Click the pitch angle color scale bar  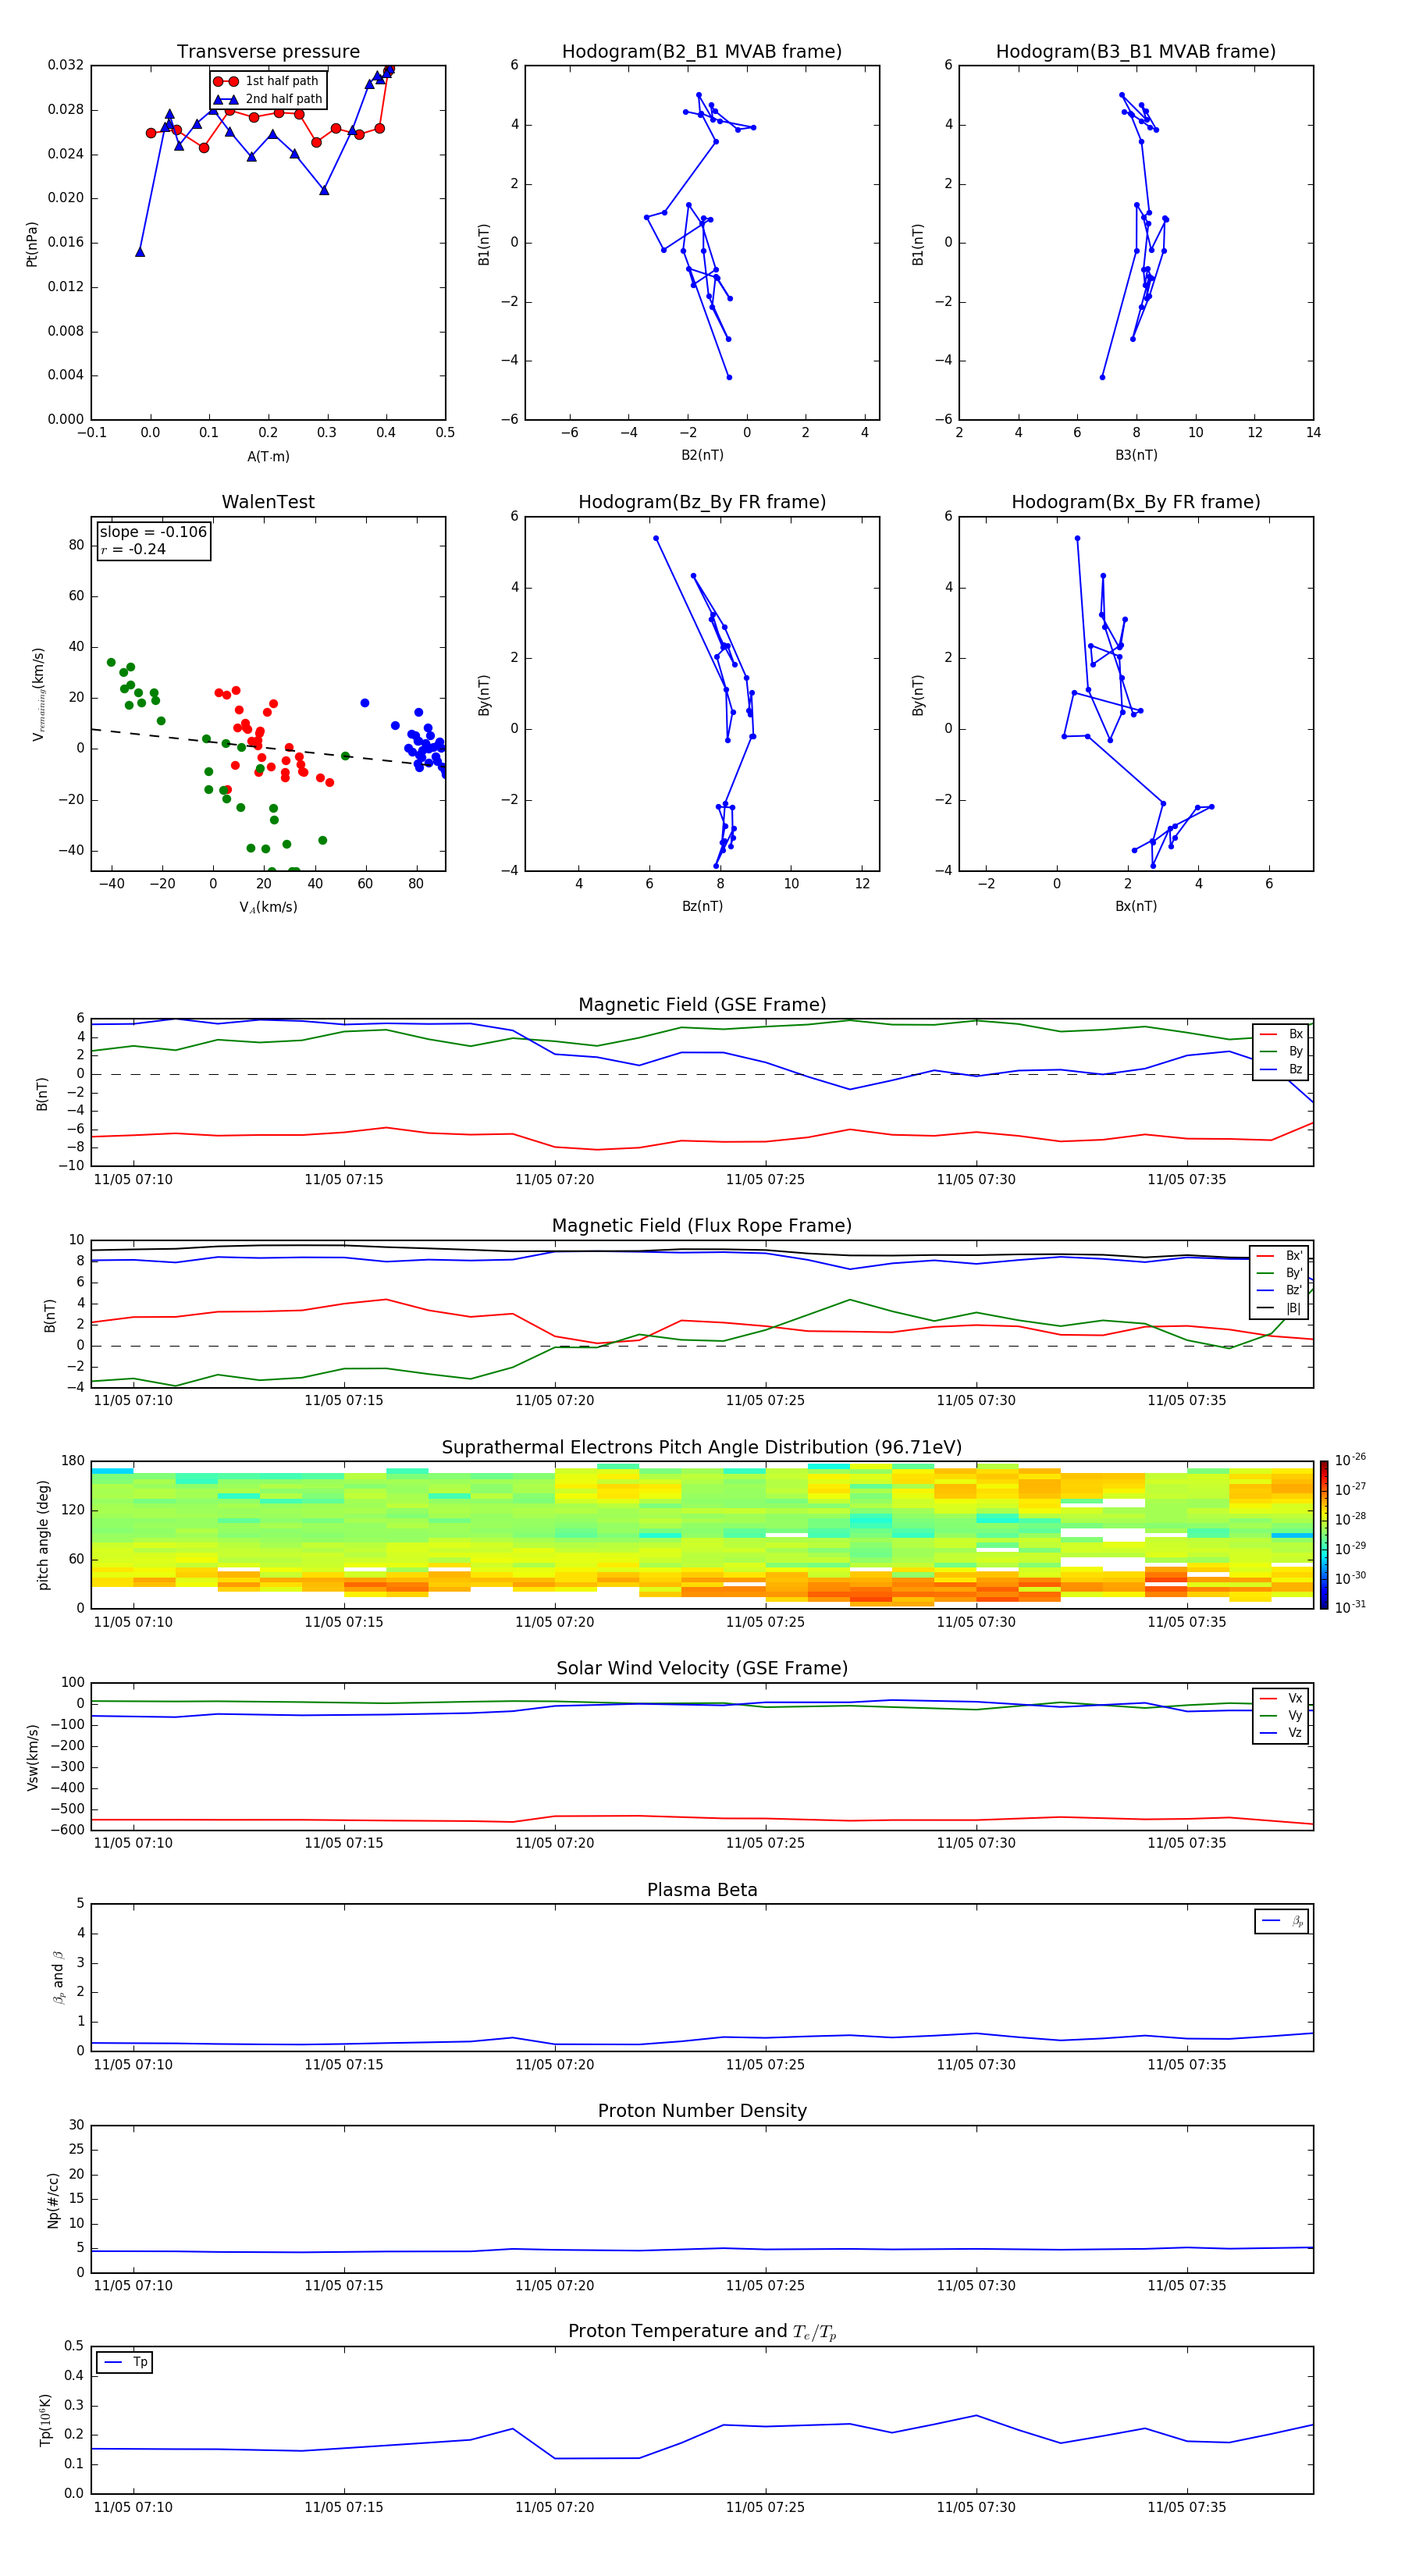tap(1324, 1535)
